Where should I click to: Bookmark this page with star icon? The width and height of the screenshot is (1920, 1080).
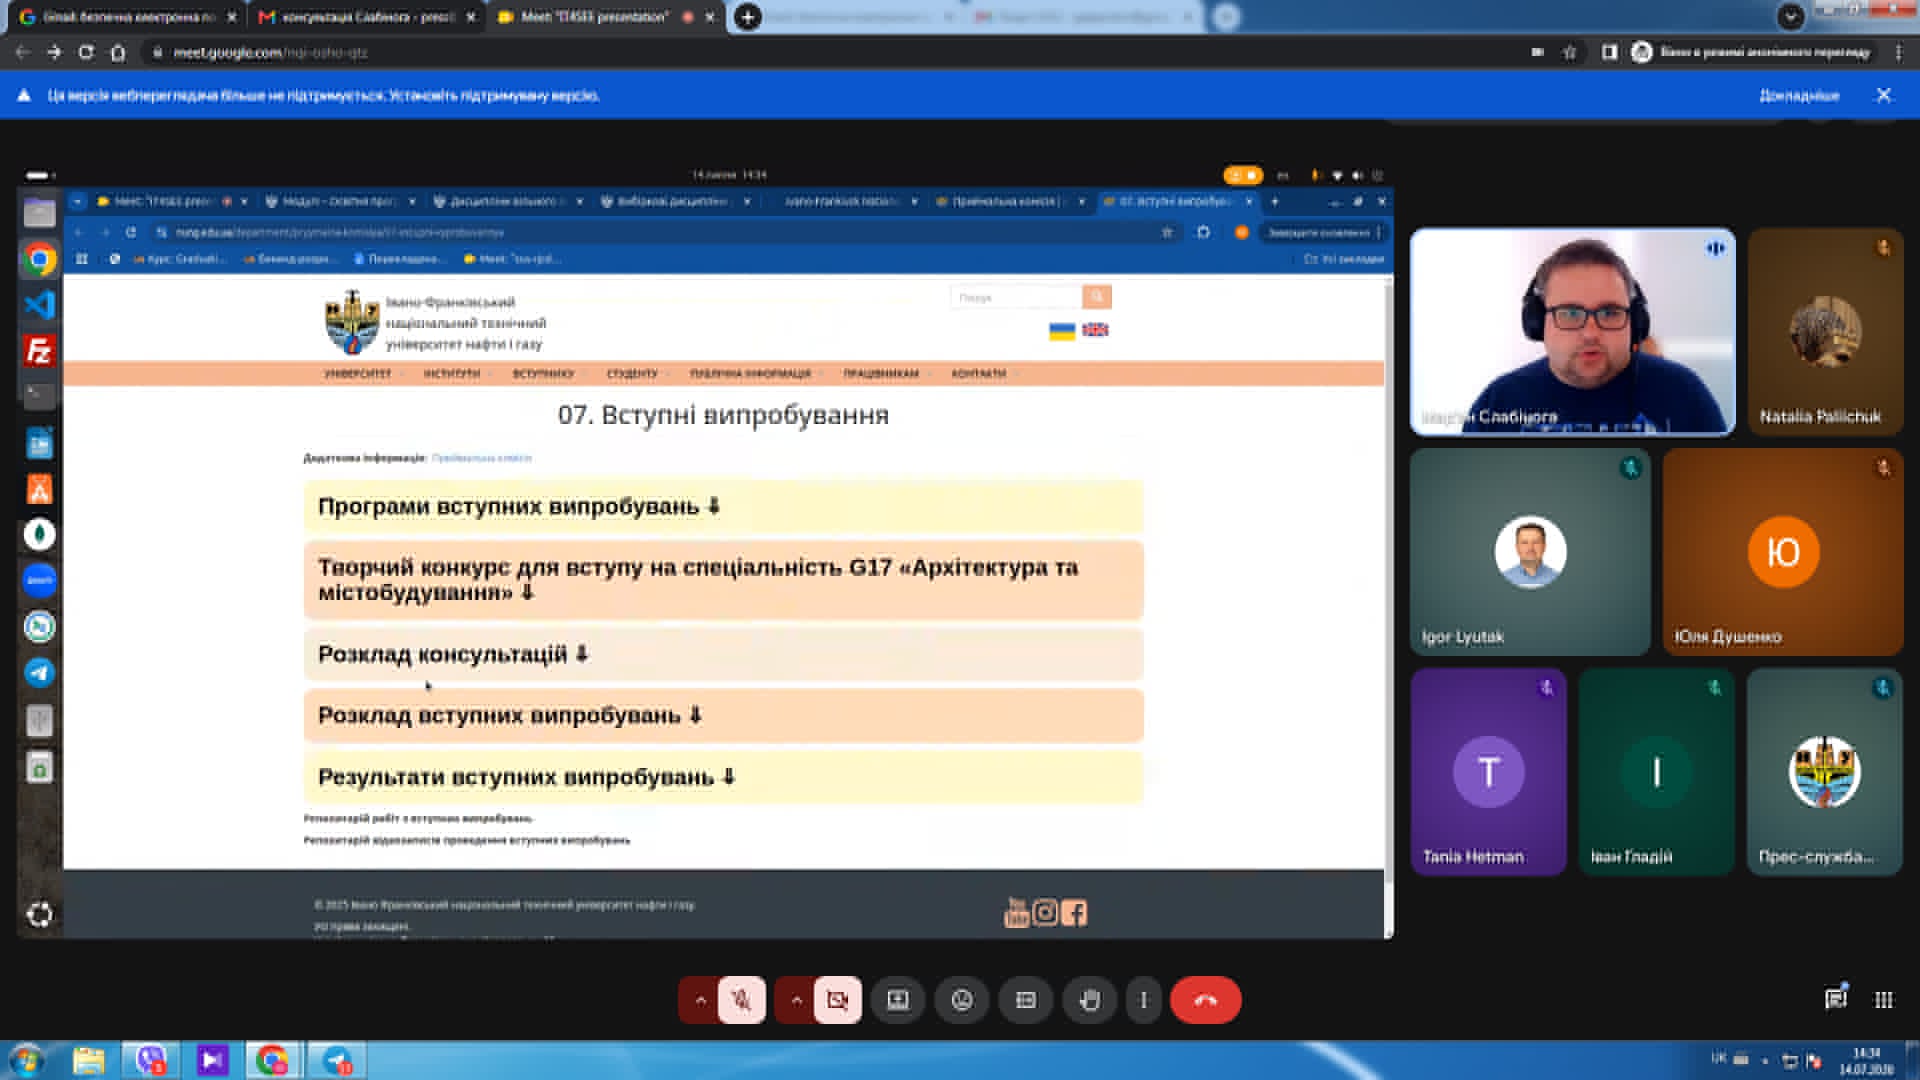1570,52
